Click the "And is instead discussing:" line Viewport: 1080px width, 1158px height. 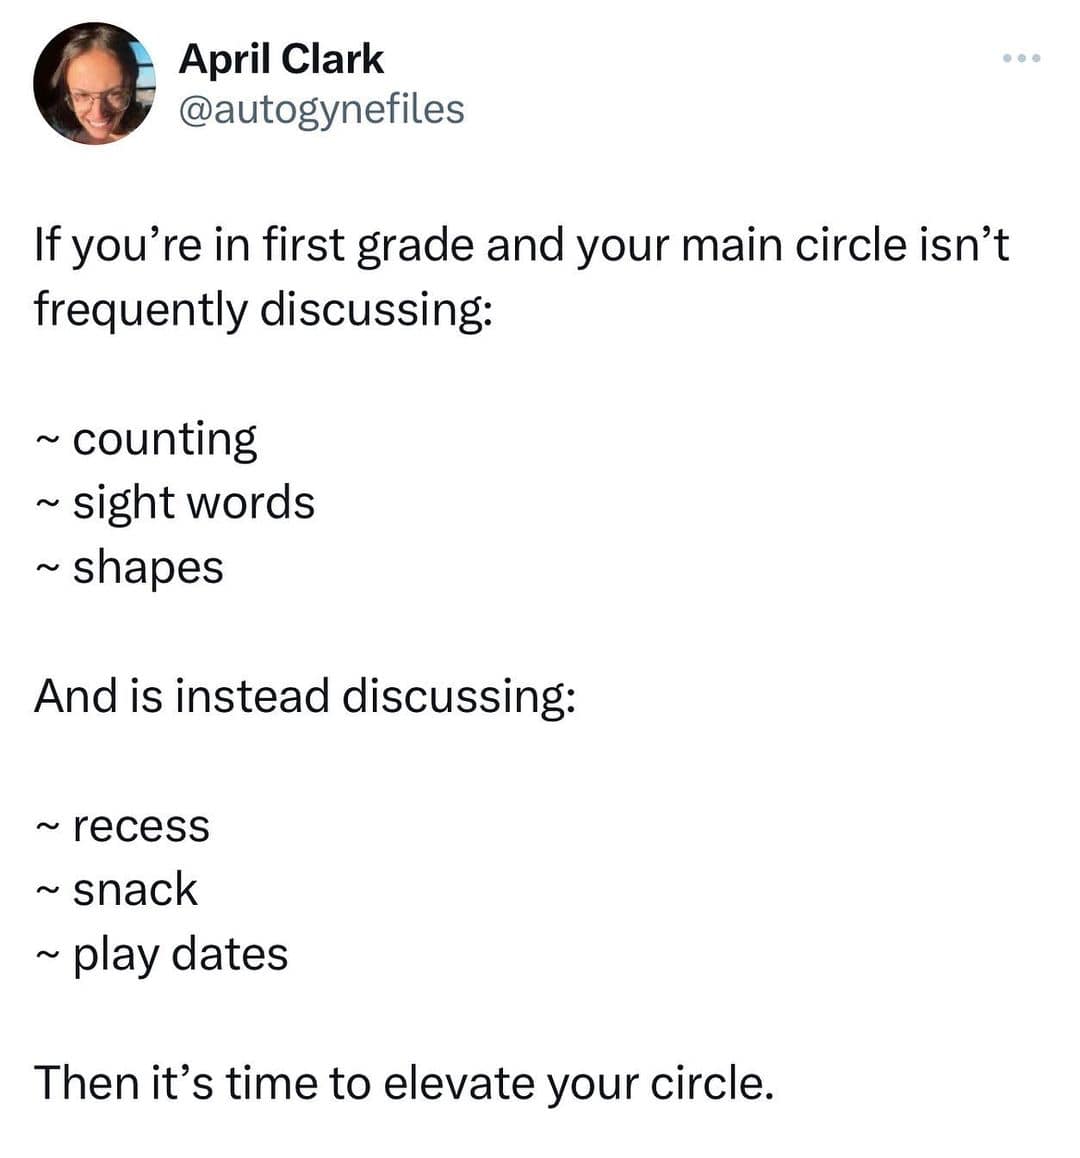(305, 696)
